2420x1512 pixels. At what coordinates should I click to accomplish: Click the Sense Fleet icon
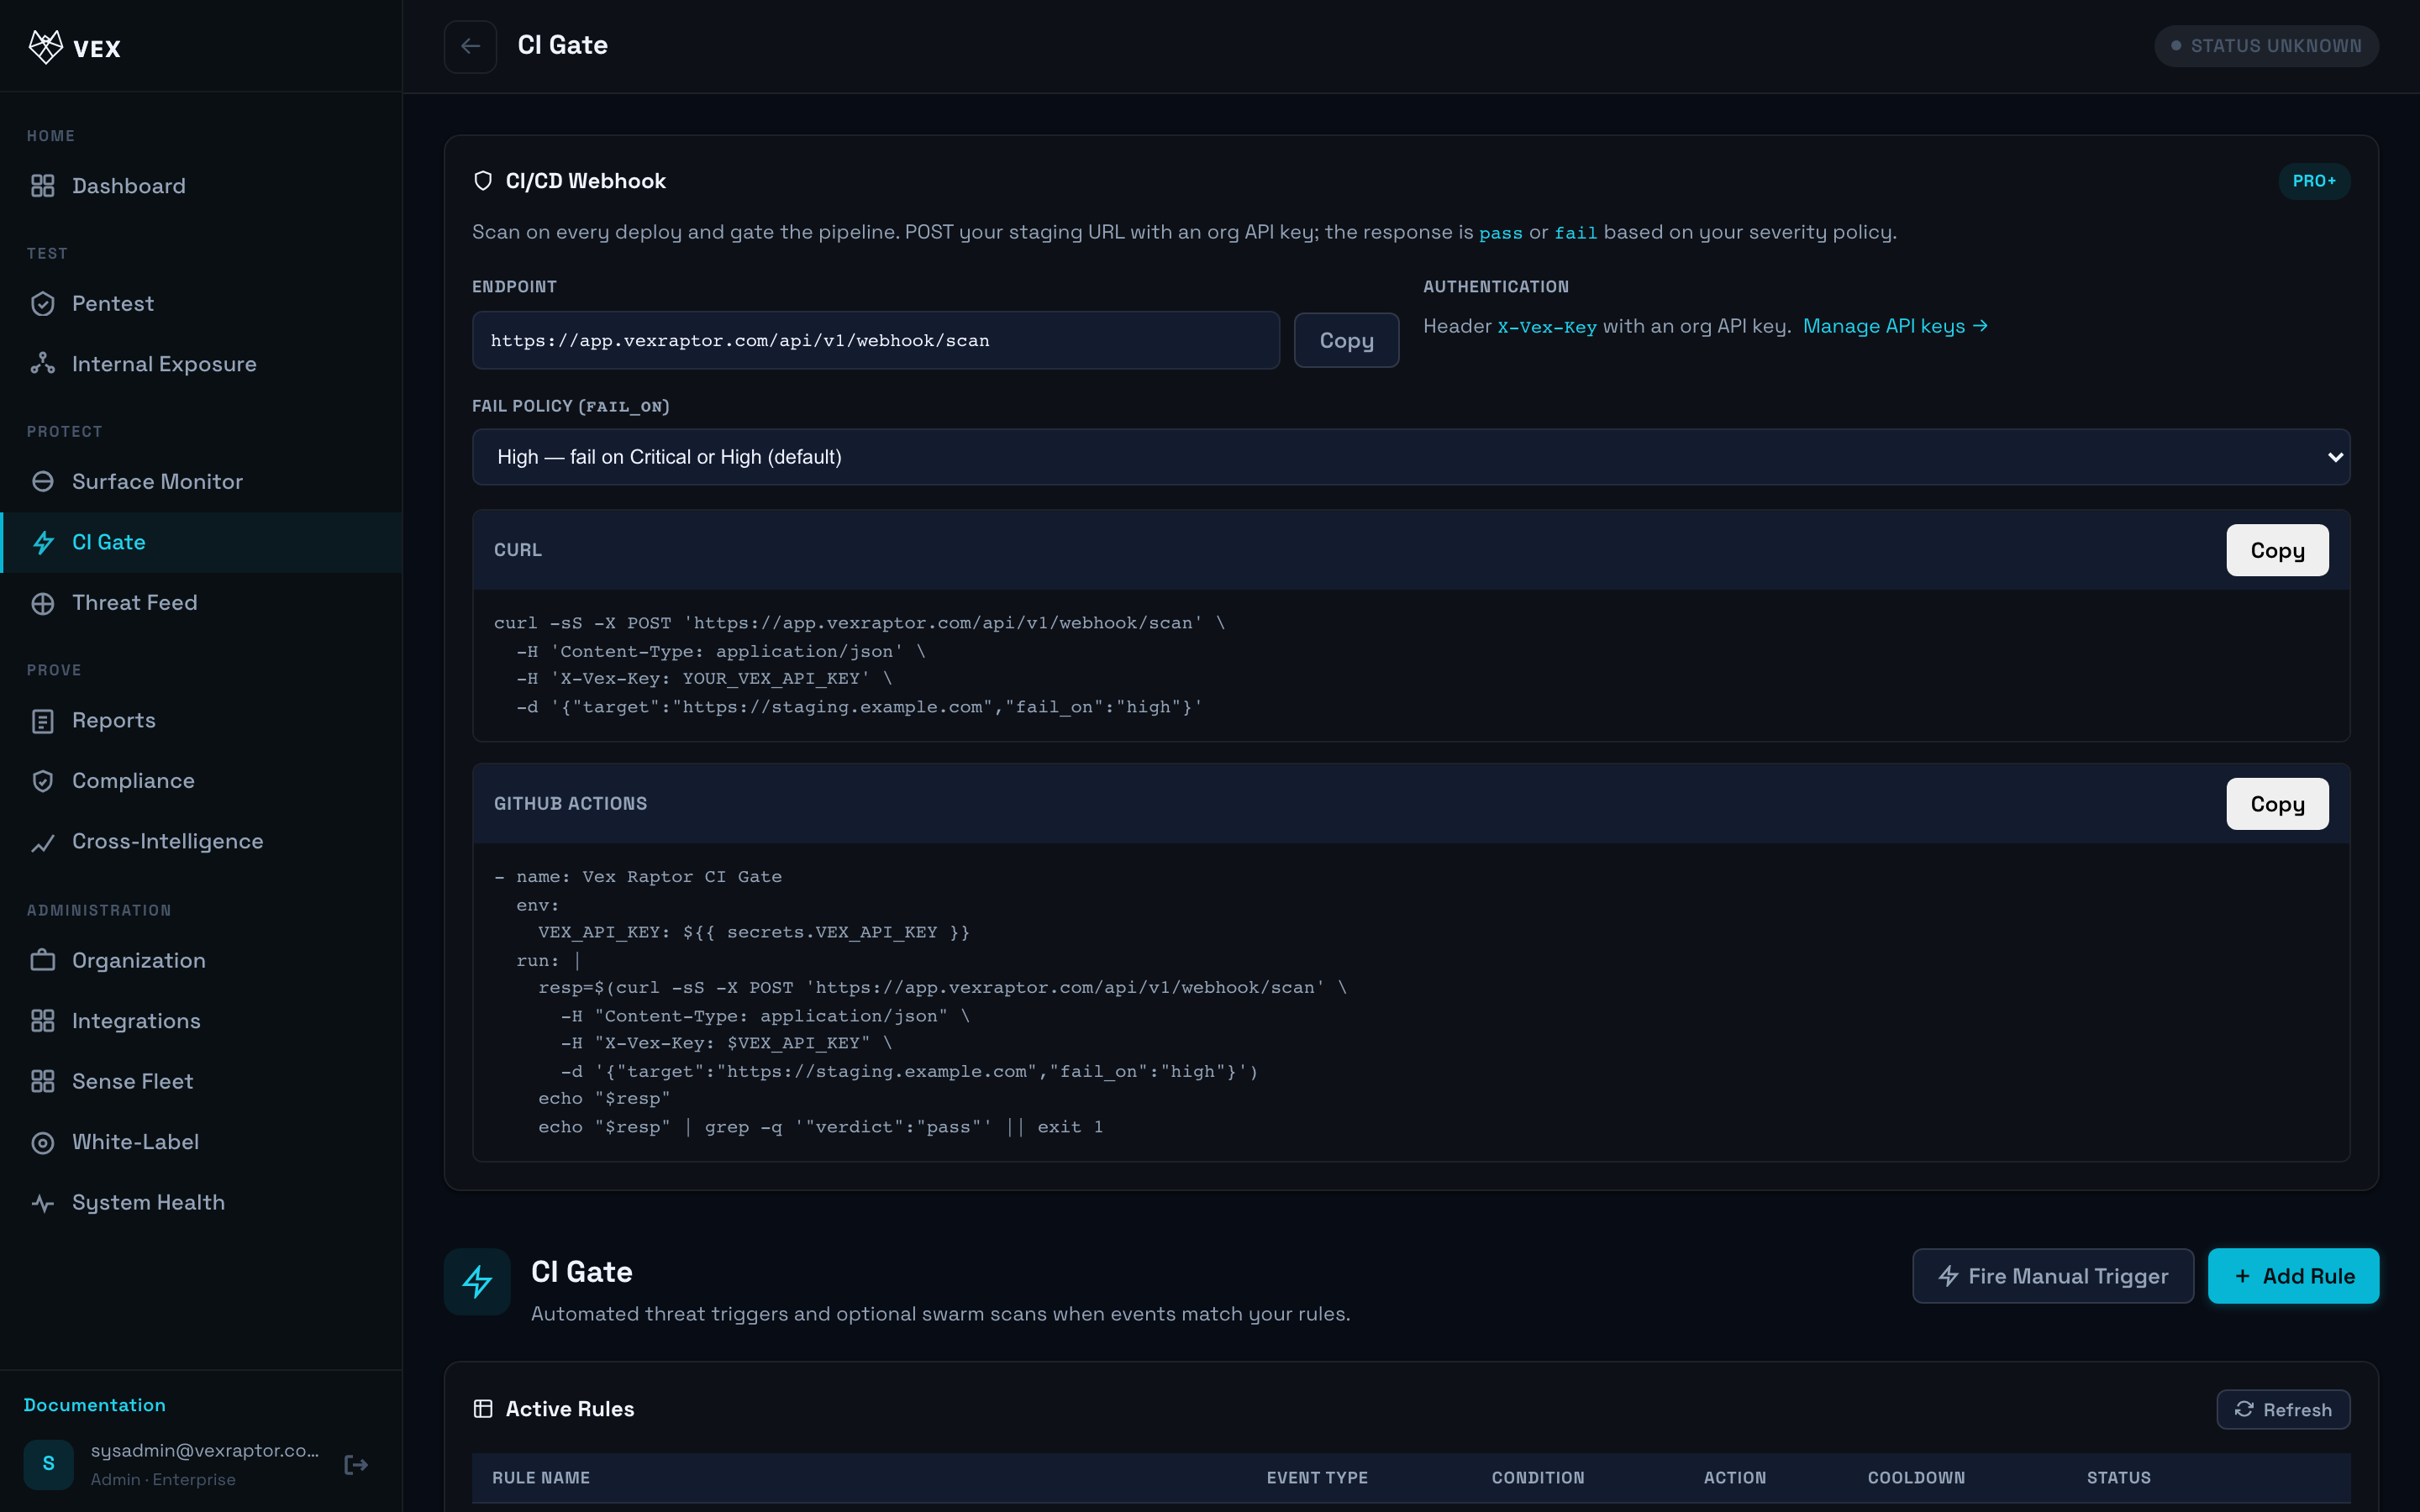[x=43, y=1081]
